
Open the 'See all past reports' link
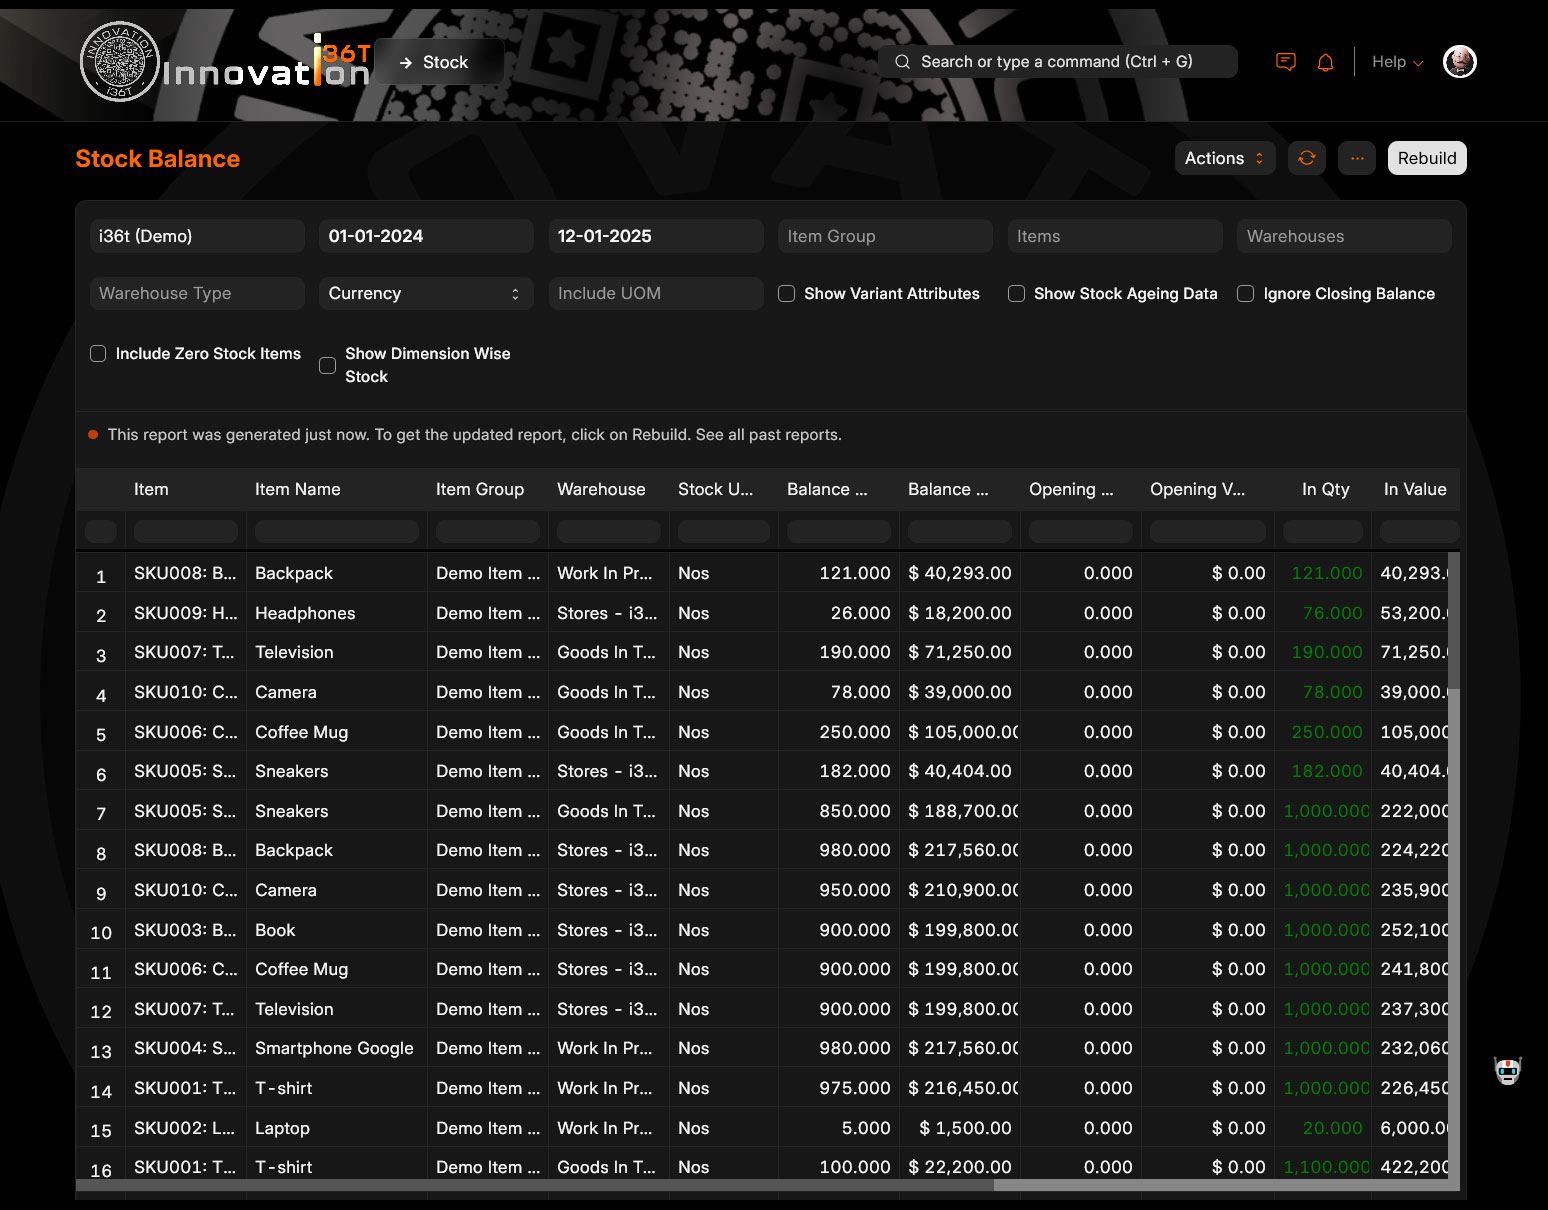[768, 435]
